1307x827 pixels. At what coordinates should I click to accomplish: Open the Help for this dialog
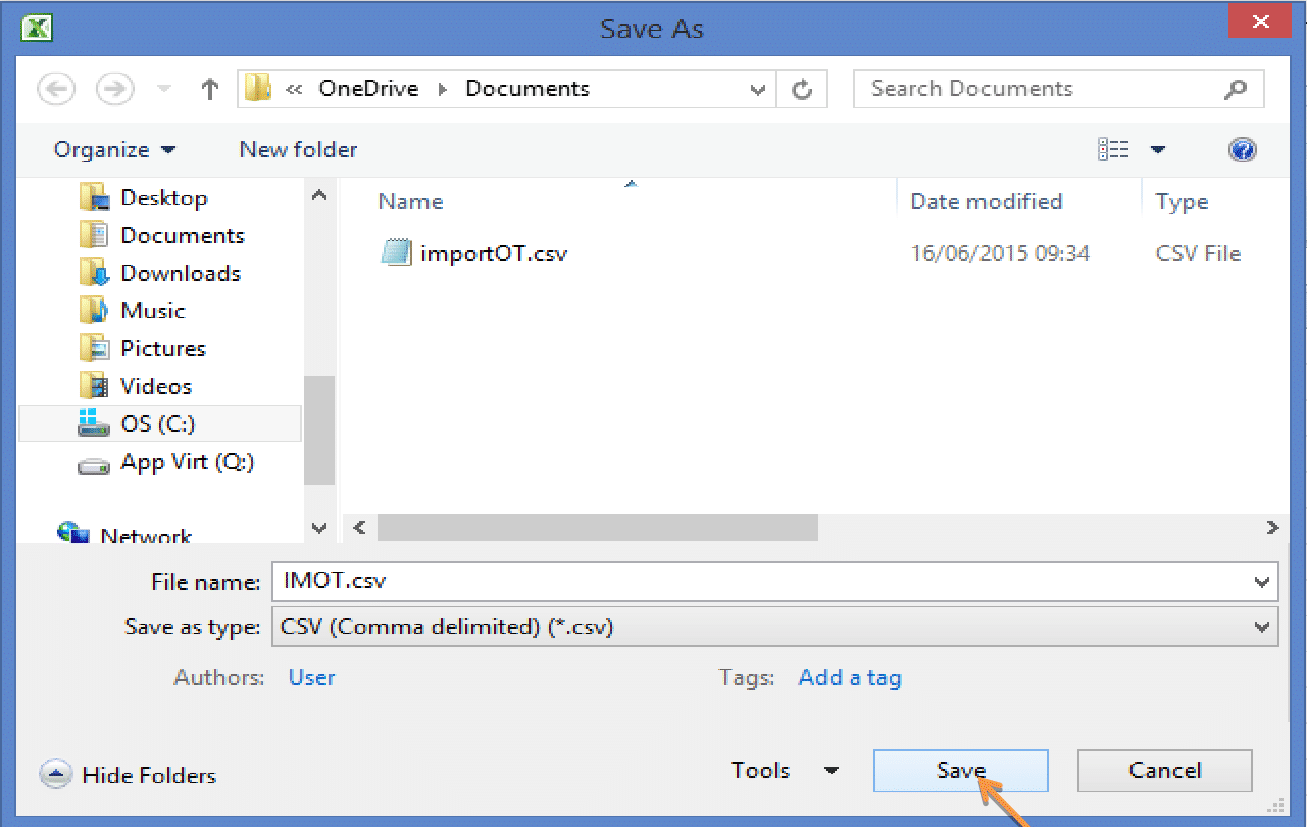click(x=1242, y=149)
